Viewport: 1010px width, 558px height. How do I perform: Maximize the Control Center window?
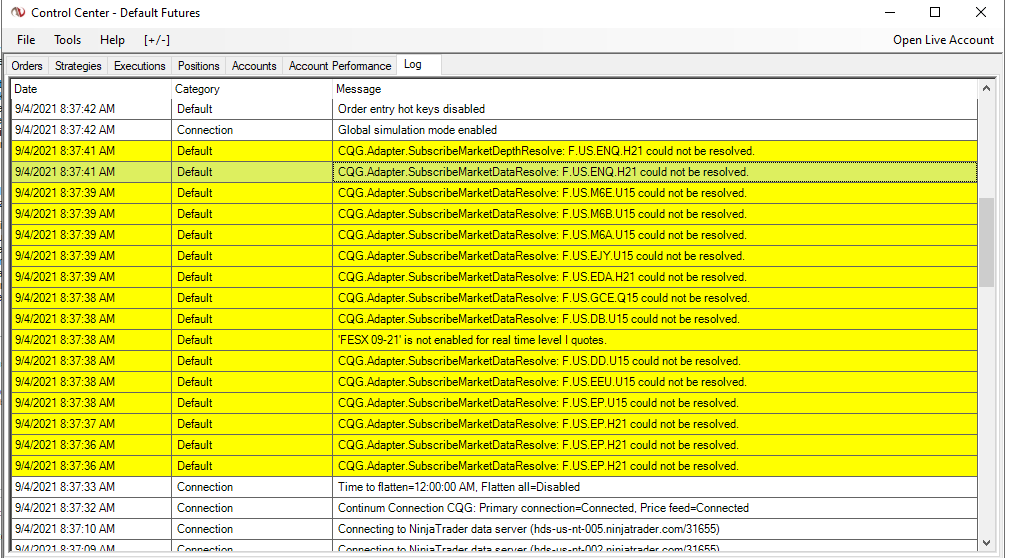(935, 12)
